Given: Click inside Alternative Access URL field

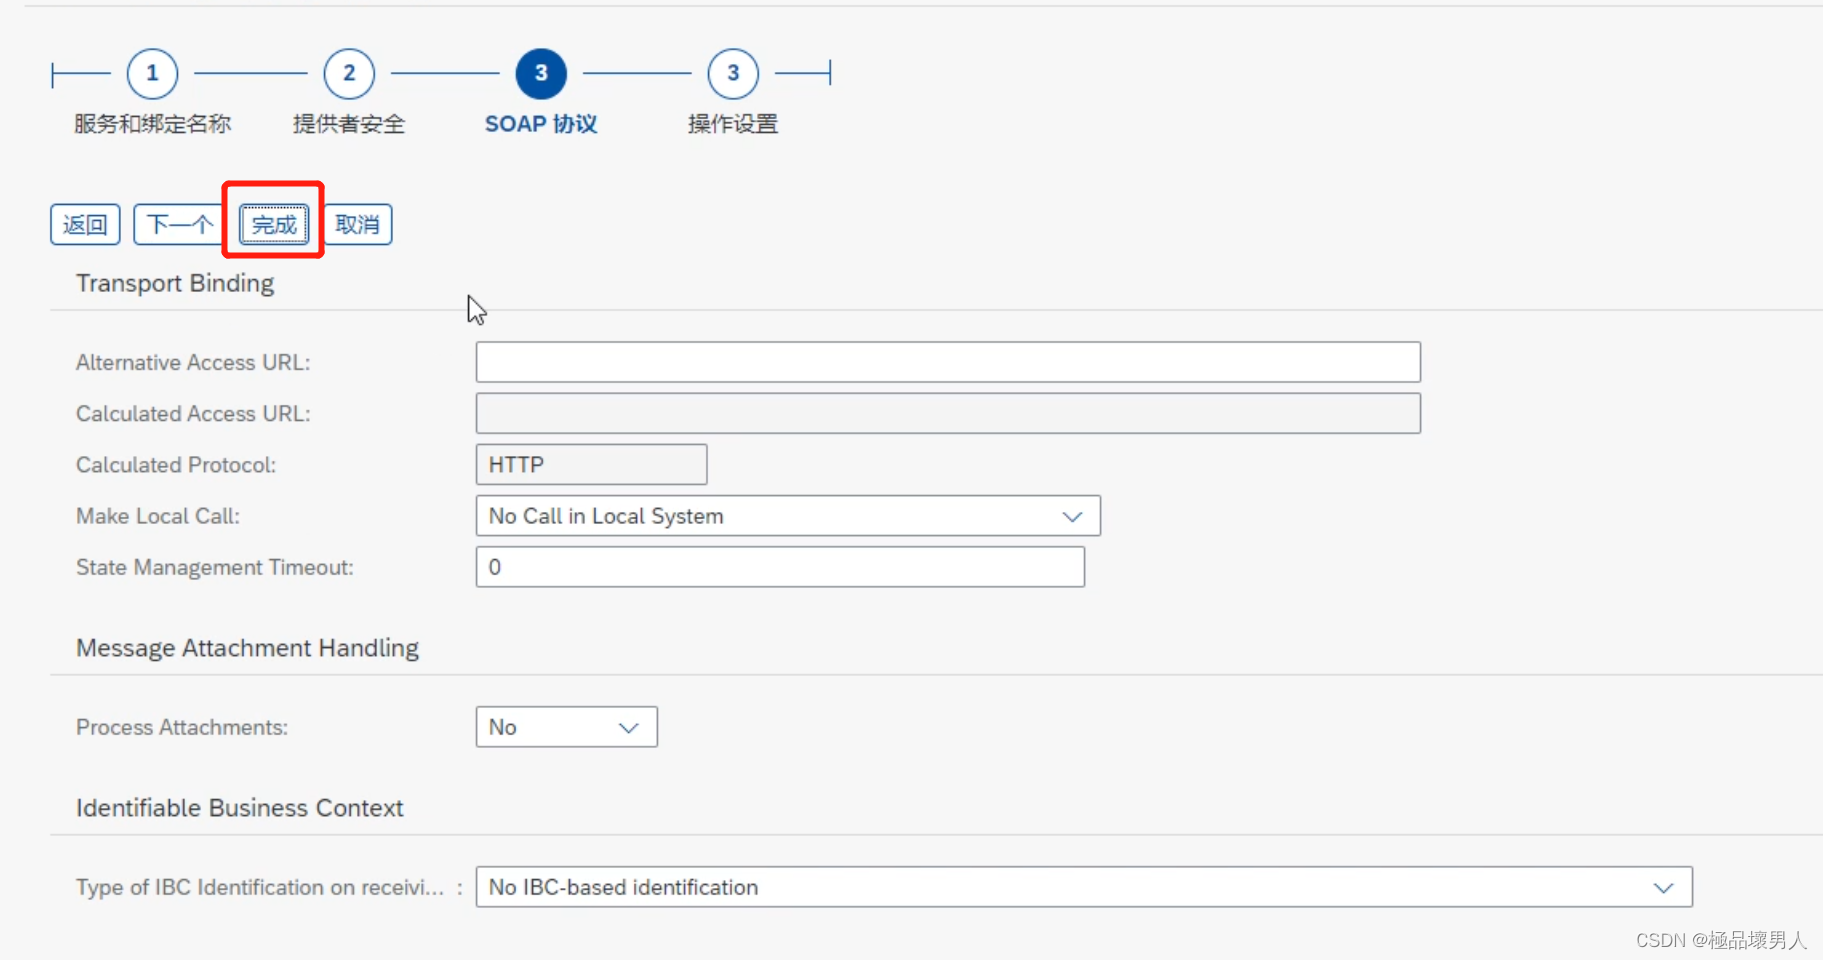Looking at the screenshot, I should [x=947, y=362].
